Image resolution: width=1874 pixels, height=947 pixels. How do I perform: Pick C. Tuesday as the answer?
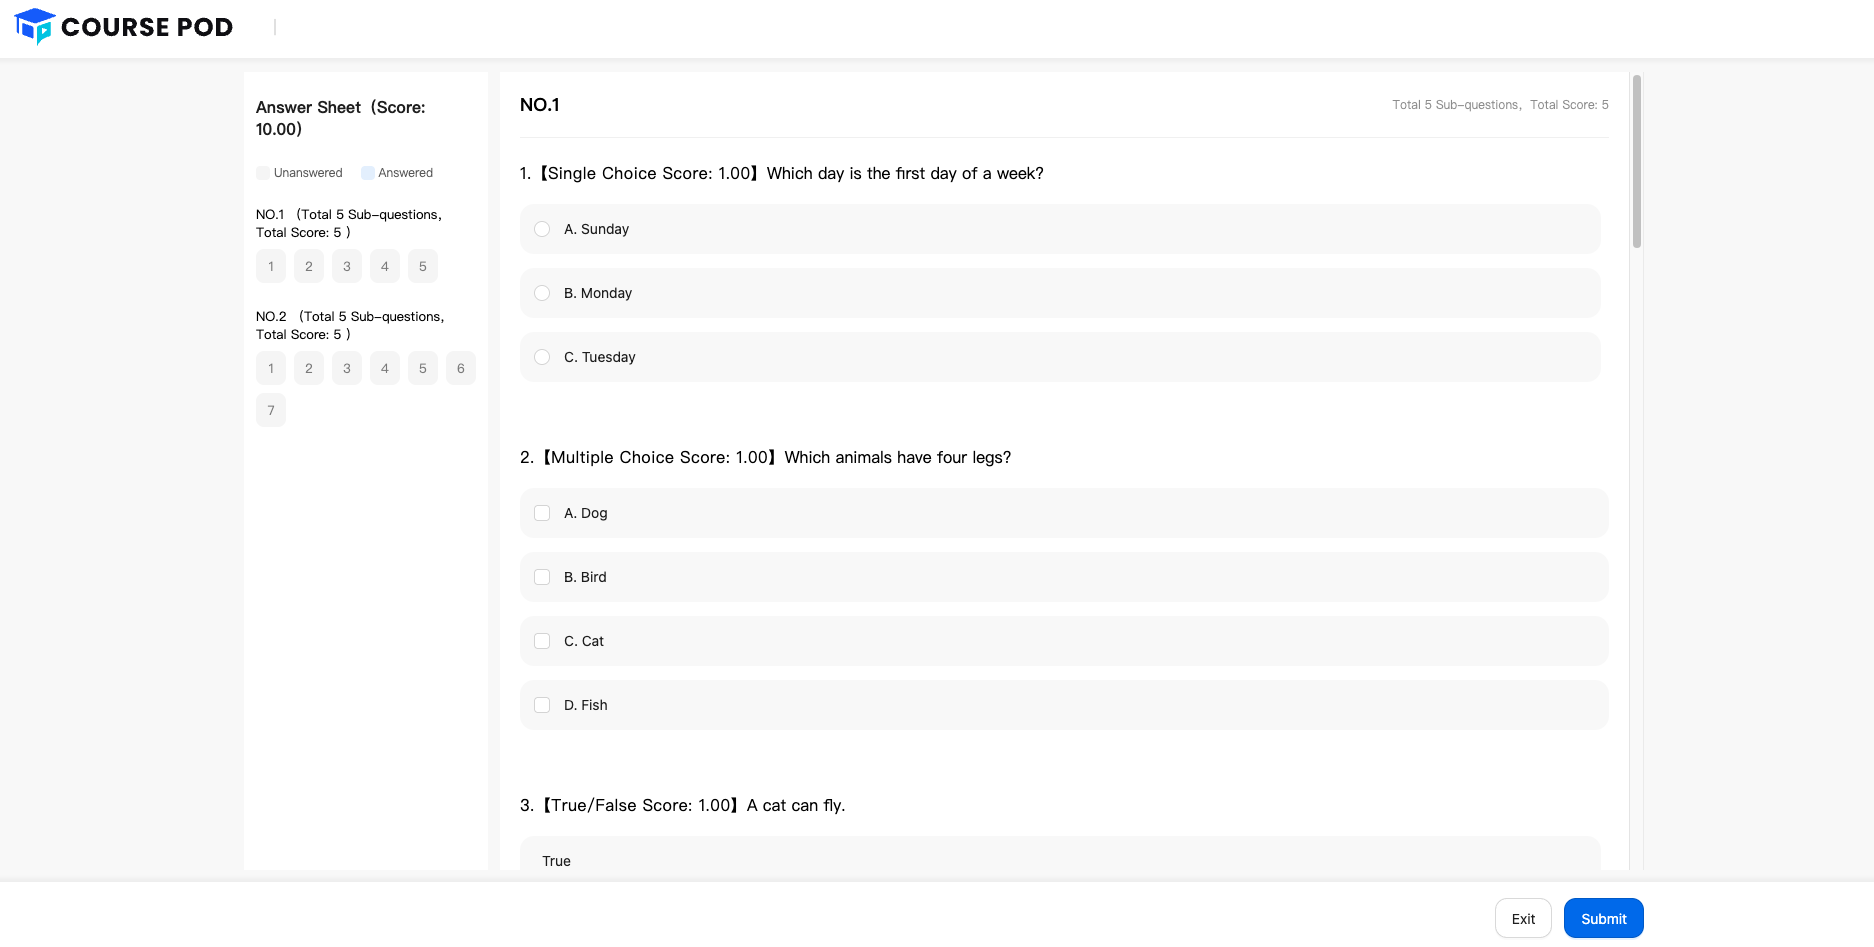[x=542, y=357]
